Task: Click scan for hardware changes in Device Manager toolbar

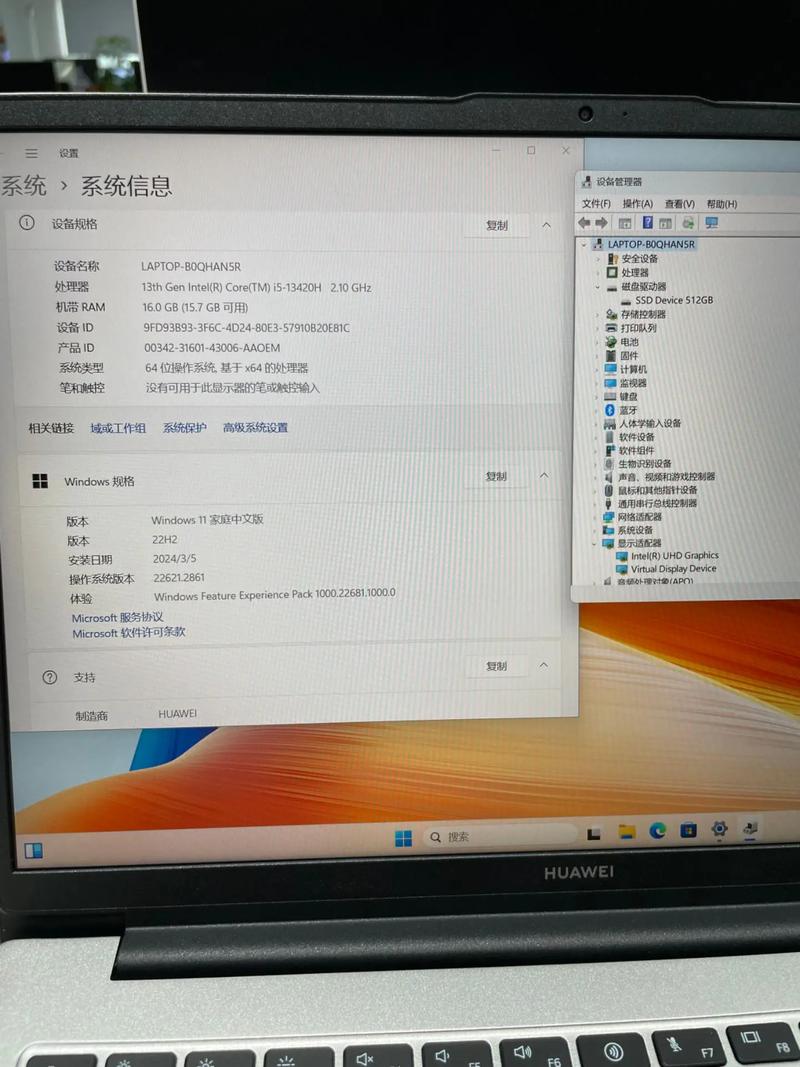Action: click(x=687, y=223)
